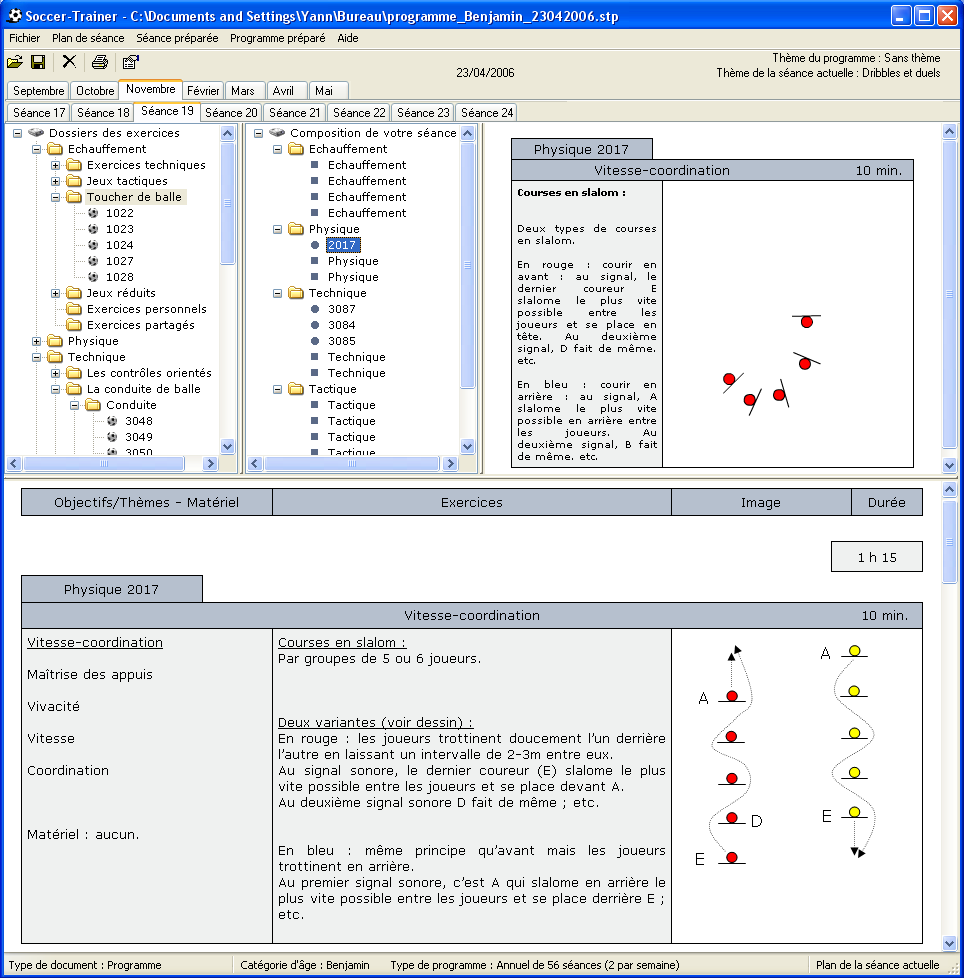Switch to the Séance 22 tab
Viewport: 964px width, 978px height.
[x=359, y=113]
